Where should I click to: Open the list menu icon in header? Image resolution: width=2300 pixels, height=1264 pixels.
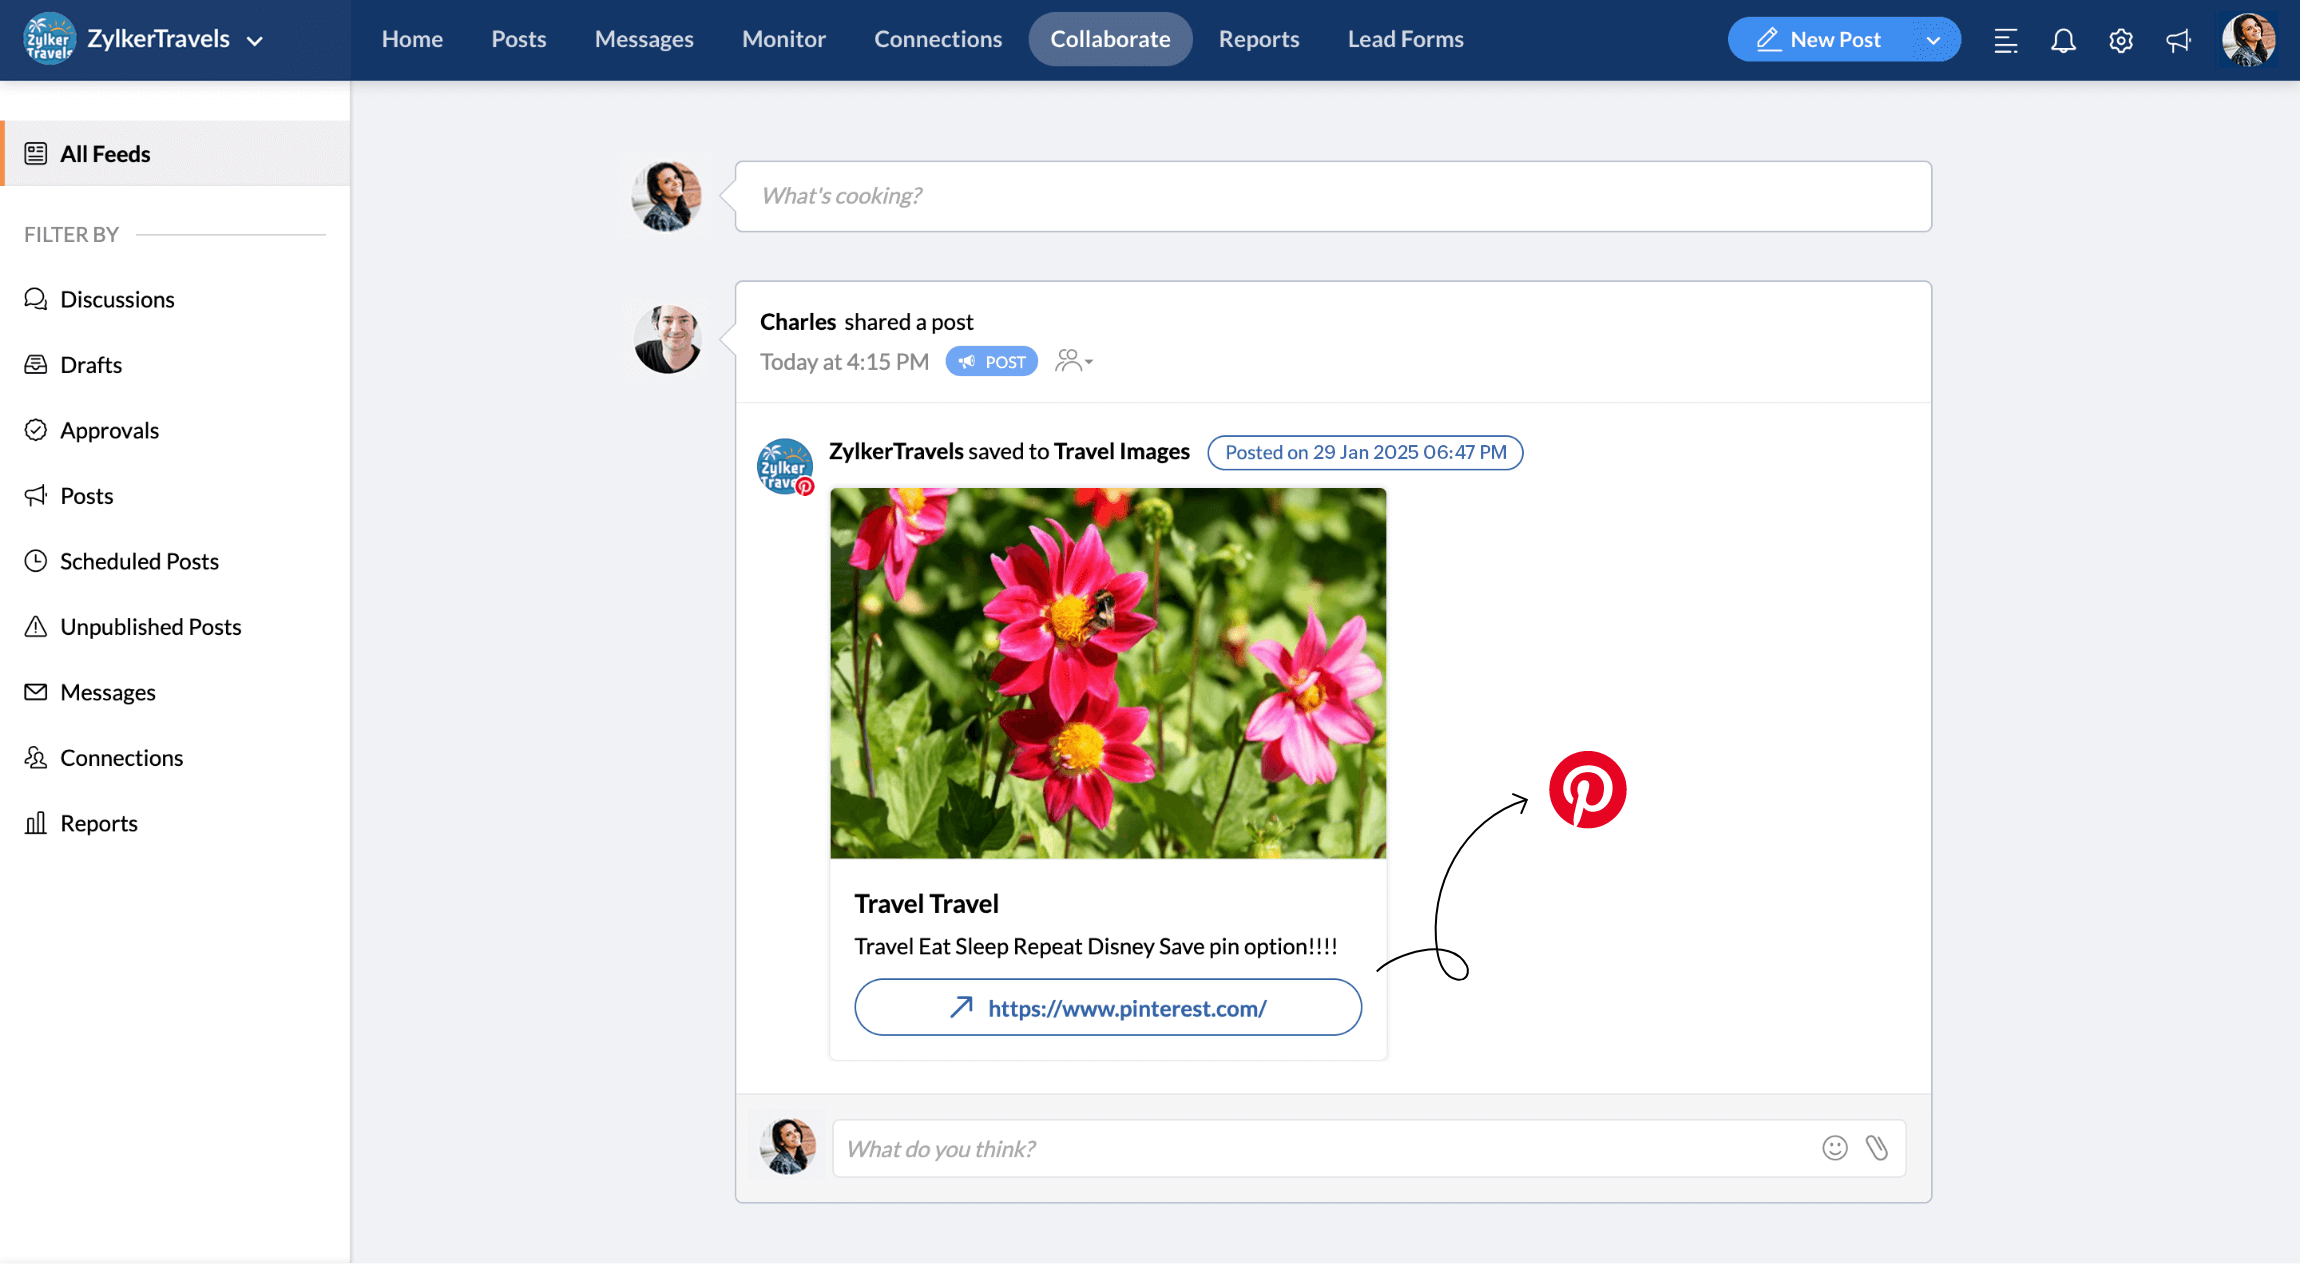coord(2005,40)
